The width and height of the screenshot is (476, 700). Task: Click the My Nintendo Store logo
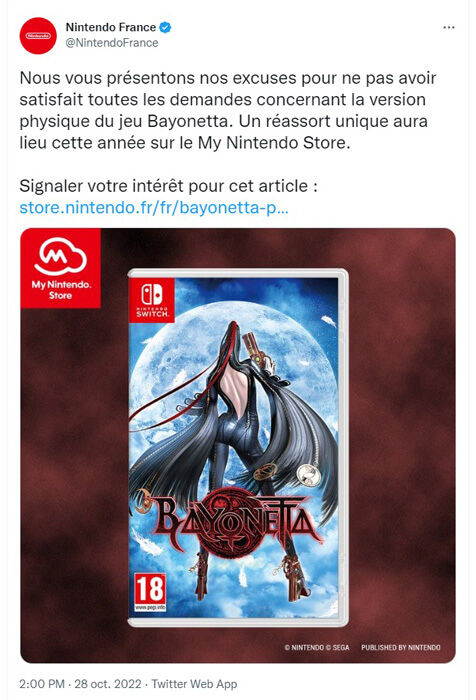pos(60,268)
